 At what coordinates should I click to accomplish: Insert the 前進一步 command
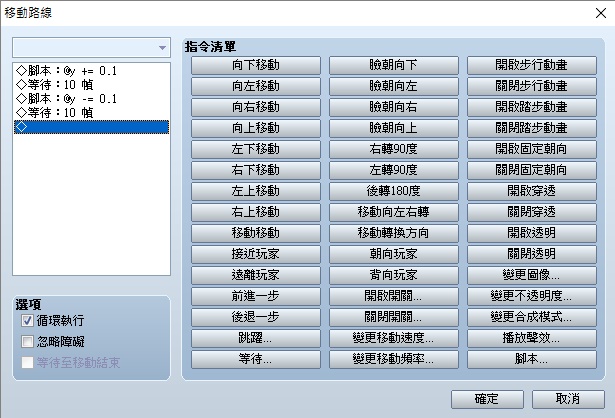click(x=256, y=296)
